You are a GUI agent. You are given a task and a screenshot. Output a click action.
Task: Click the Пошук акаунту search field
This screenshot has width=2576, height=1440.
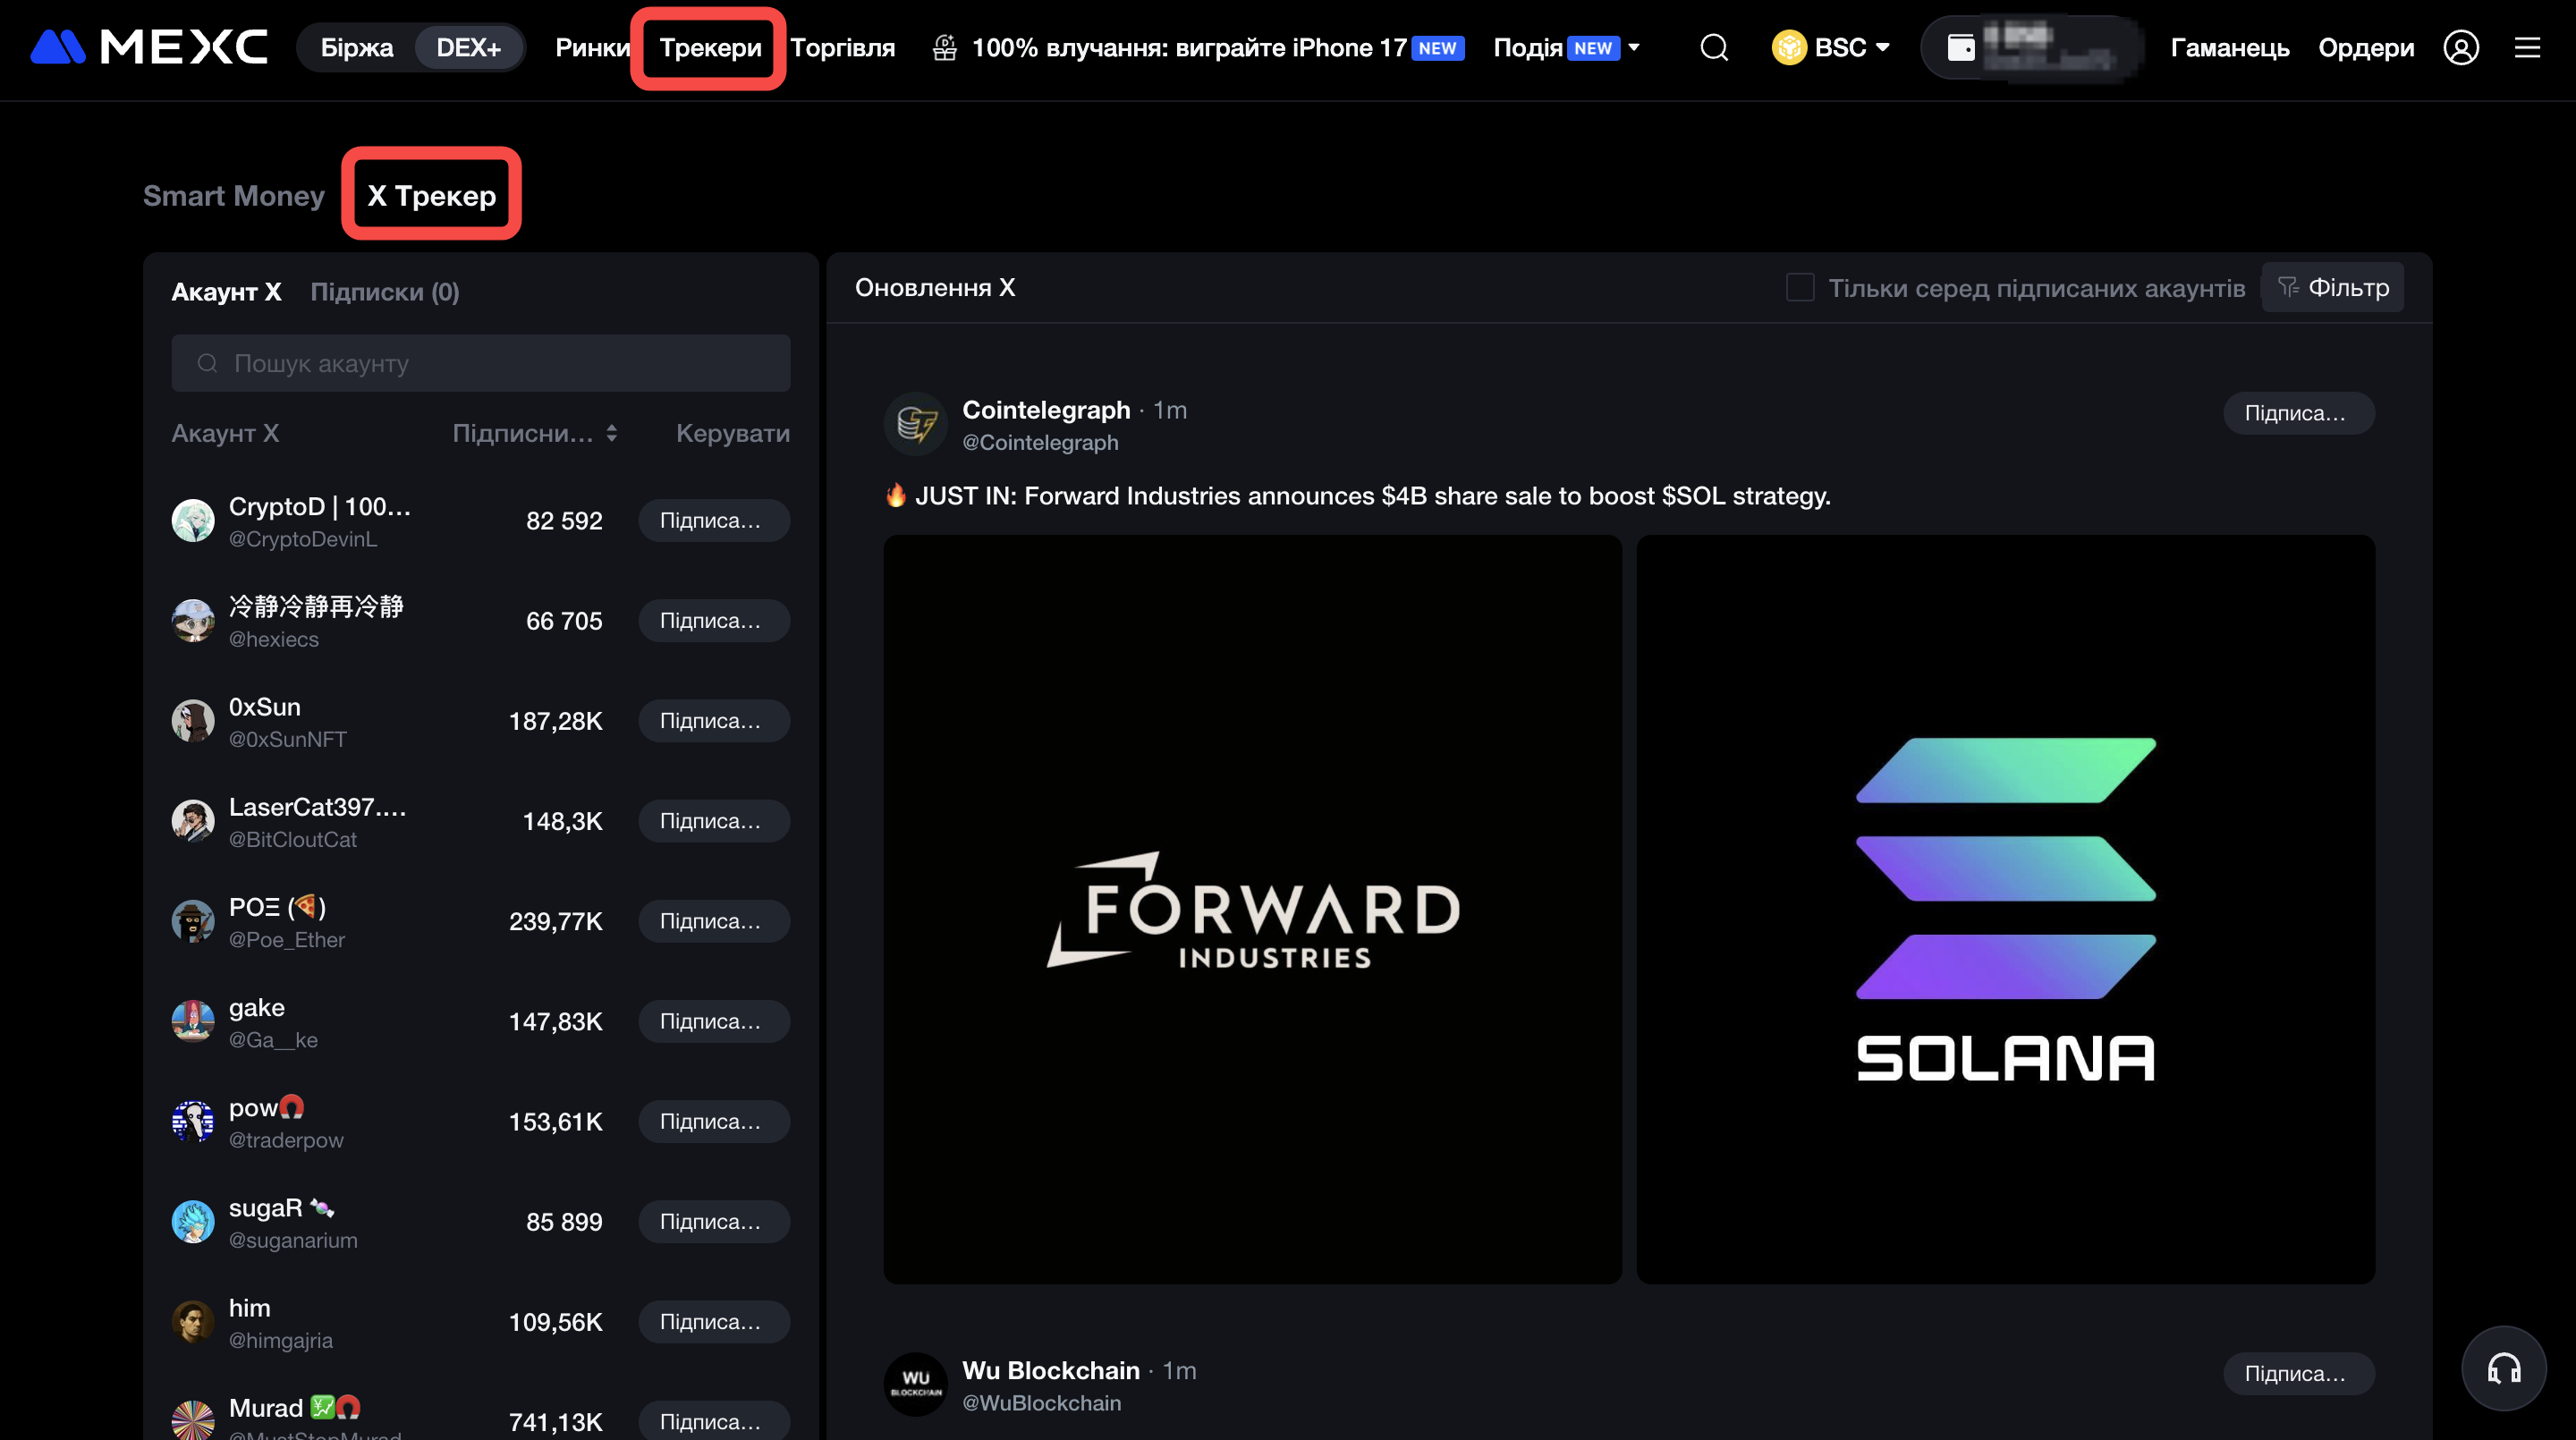[480, 363]
